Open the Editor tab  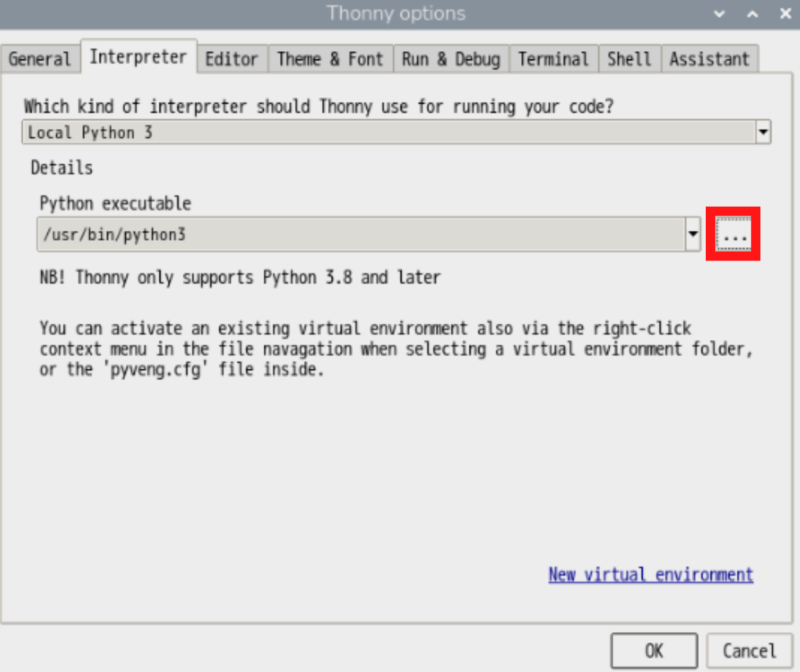tap(231, 59)
